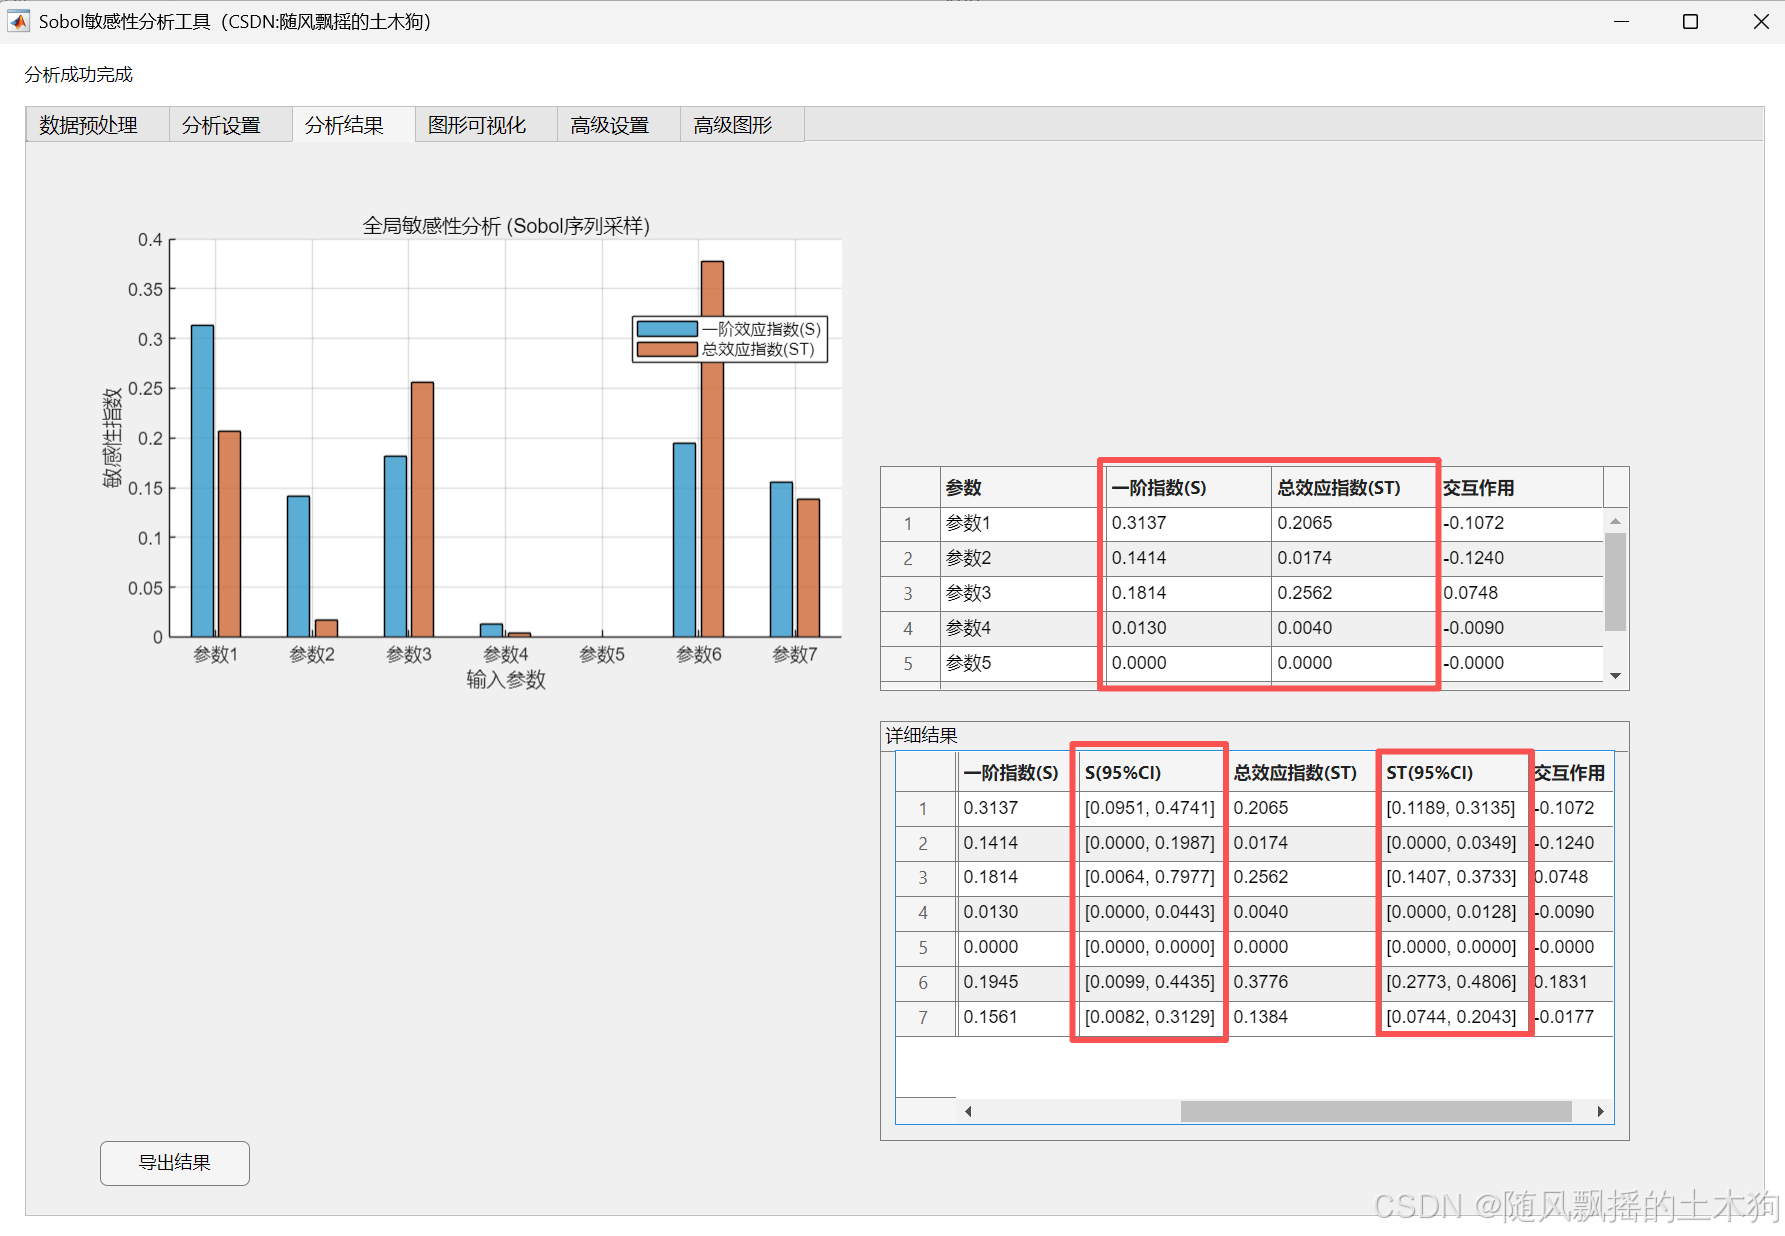Click the 0.1831 interaction cell

pyautogui.click(x=1572, y=982)
